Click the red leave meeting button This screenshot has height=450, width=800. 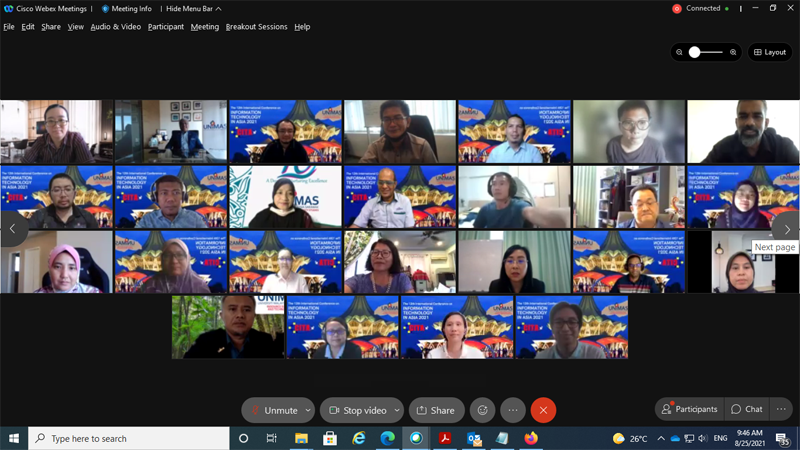coord(543,410)
